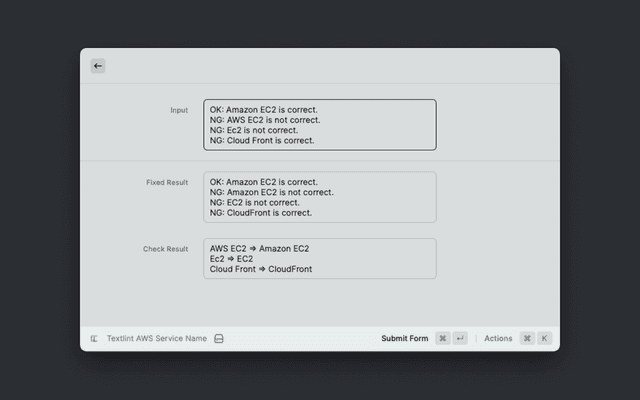The width and height of the screenshot is (640, 400).
Task: Click the Command key icon next to Actions
Action: 527,339
